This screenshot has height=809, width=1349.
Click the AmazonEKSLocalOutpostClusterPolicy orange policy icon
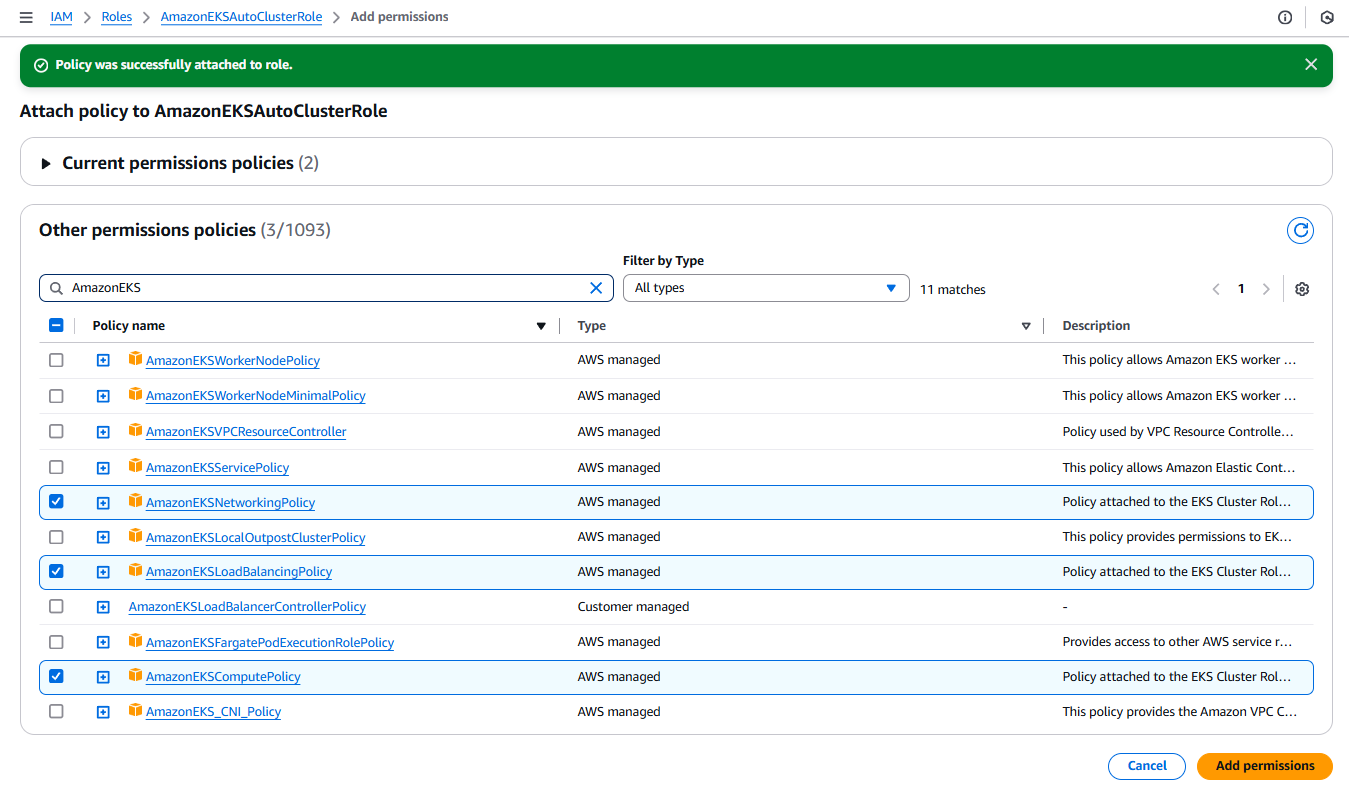[x=135, y=536]
